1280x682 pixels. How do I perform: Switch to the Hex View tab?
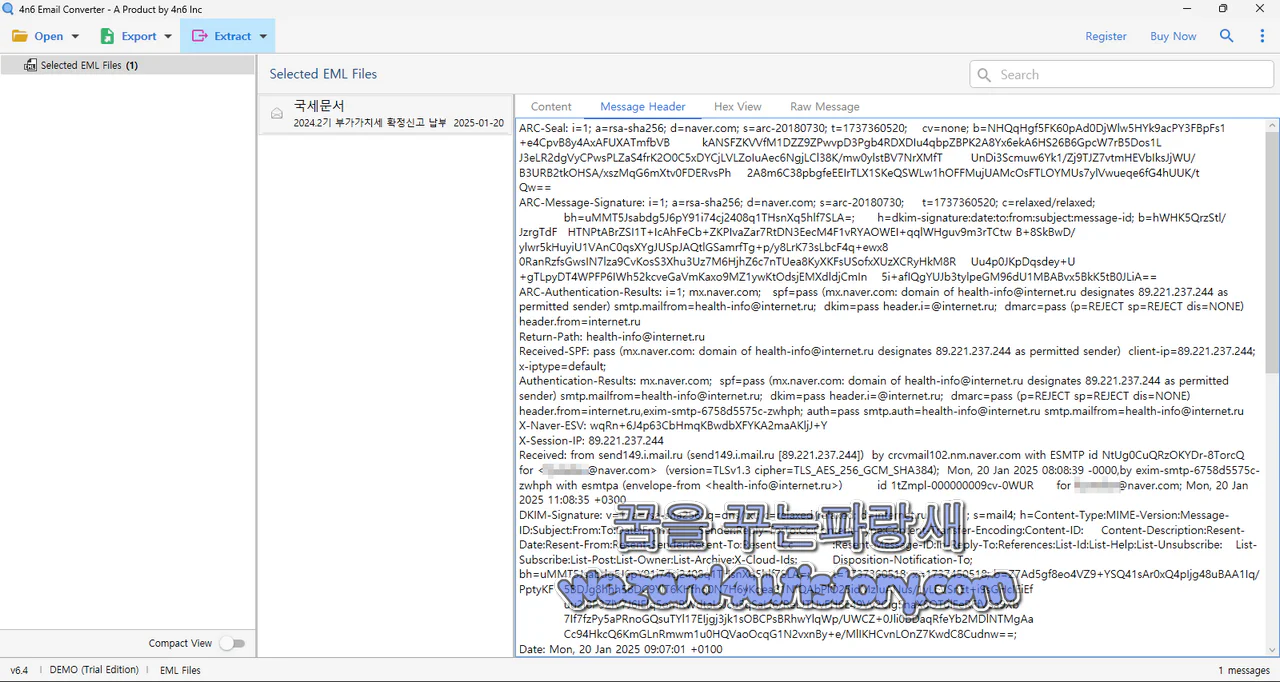(x=738, y=106)
